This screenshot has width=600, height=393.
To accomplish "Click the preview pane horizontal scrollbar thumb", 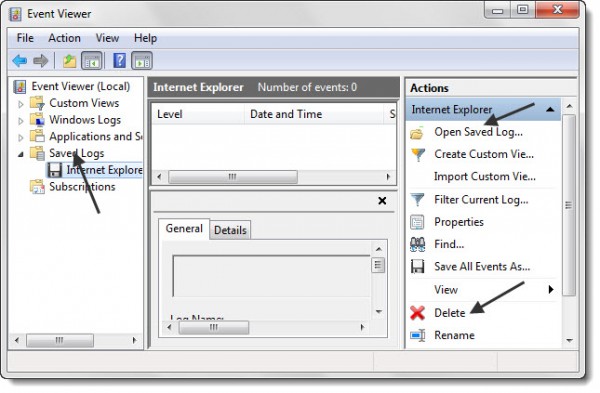I will click(x=214, y=328).
